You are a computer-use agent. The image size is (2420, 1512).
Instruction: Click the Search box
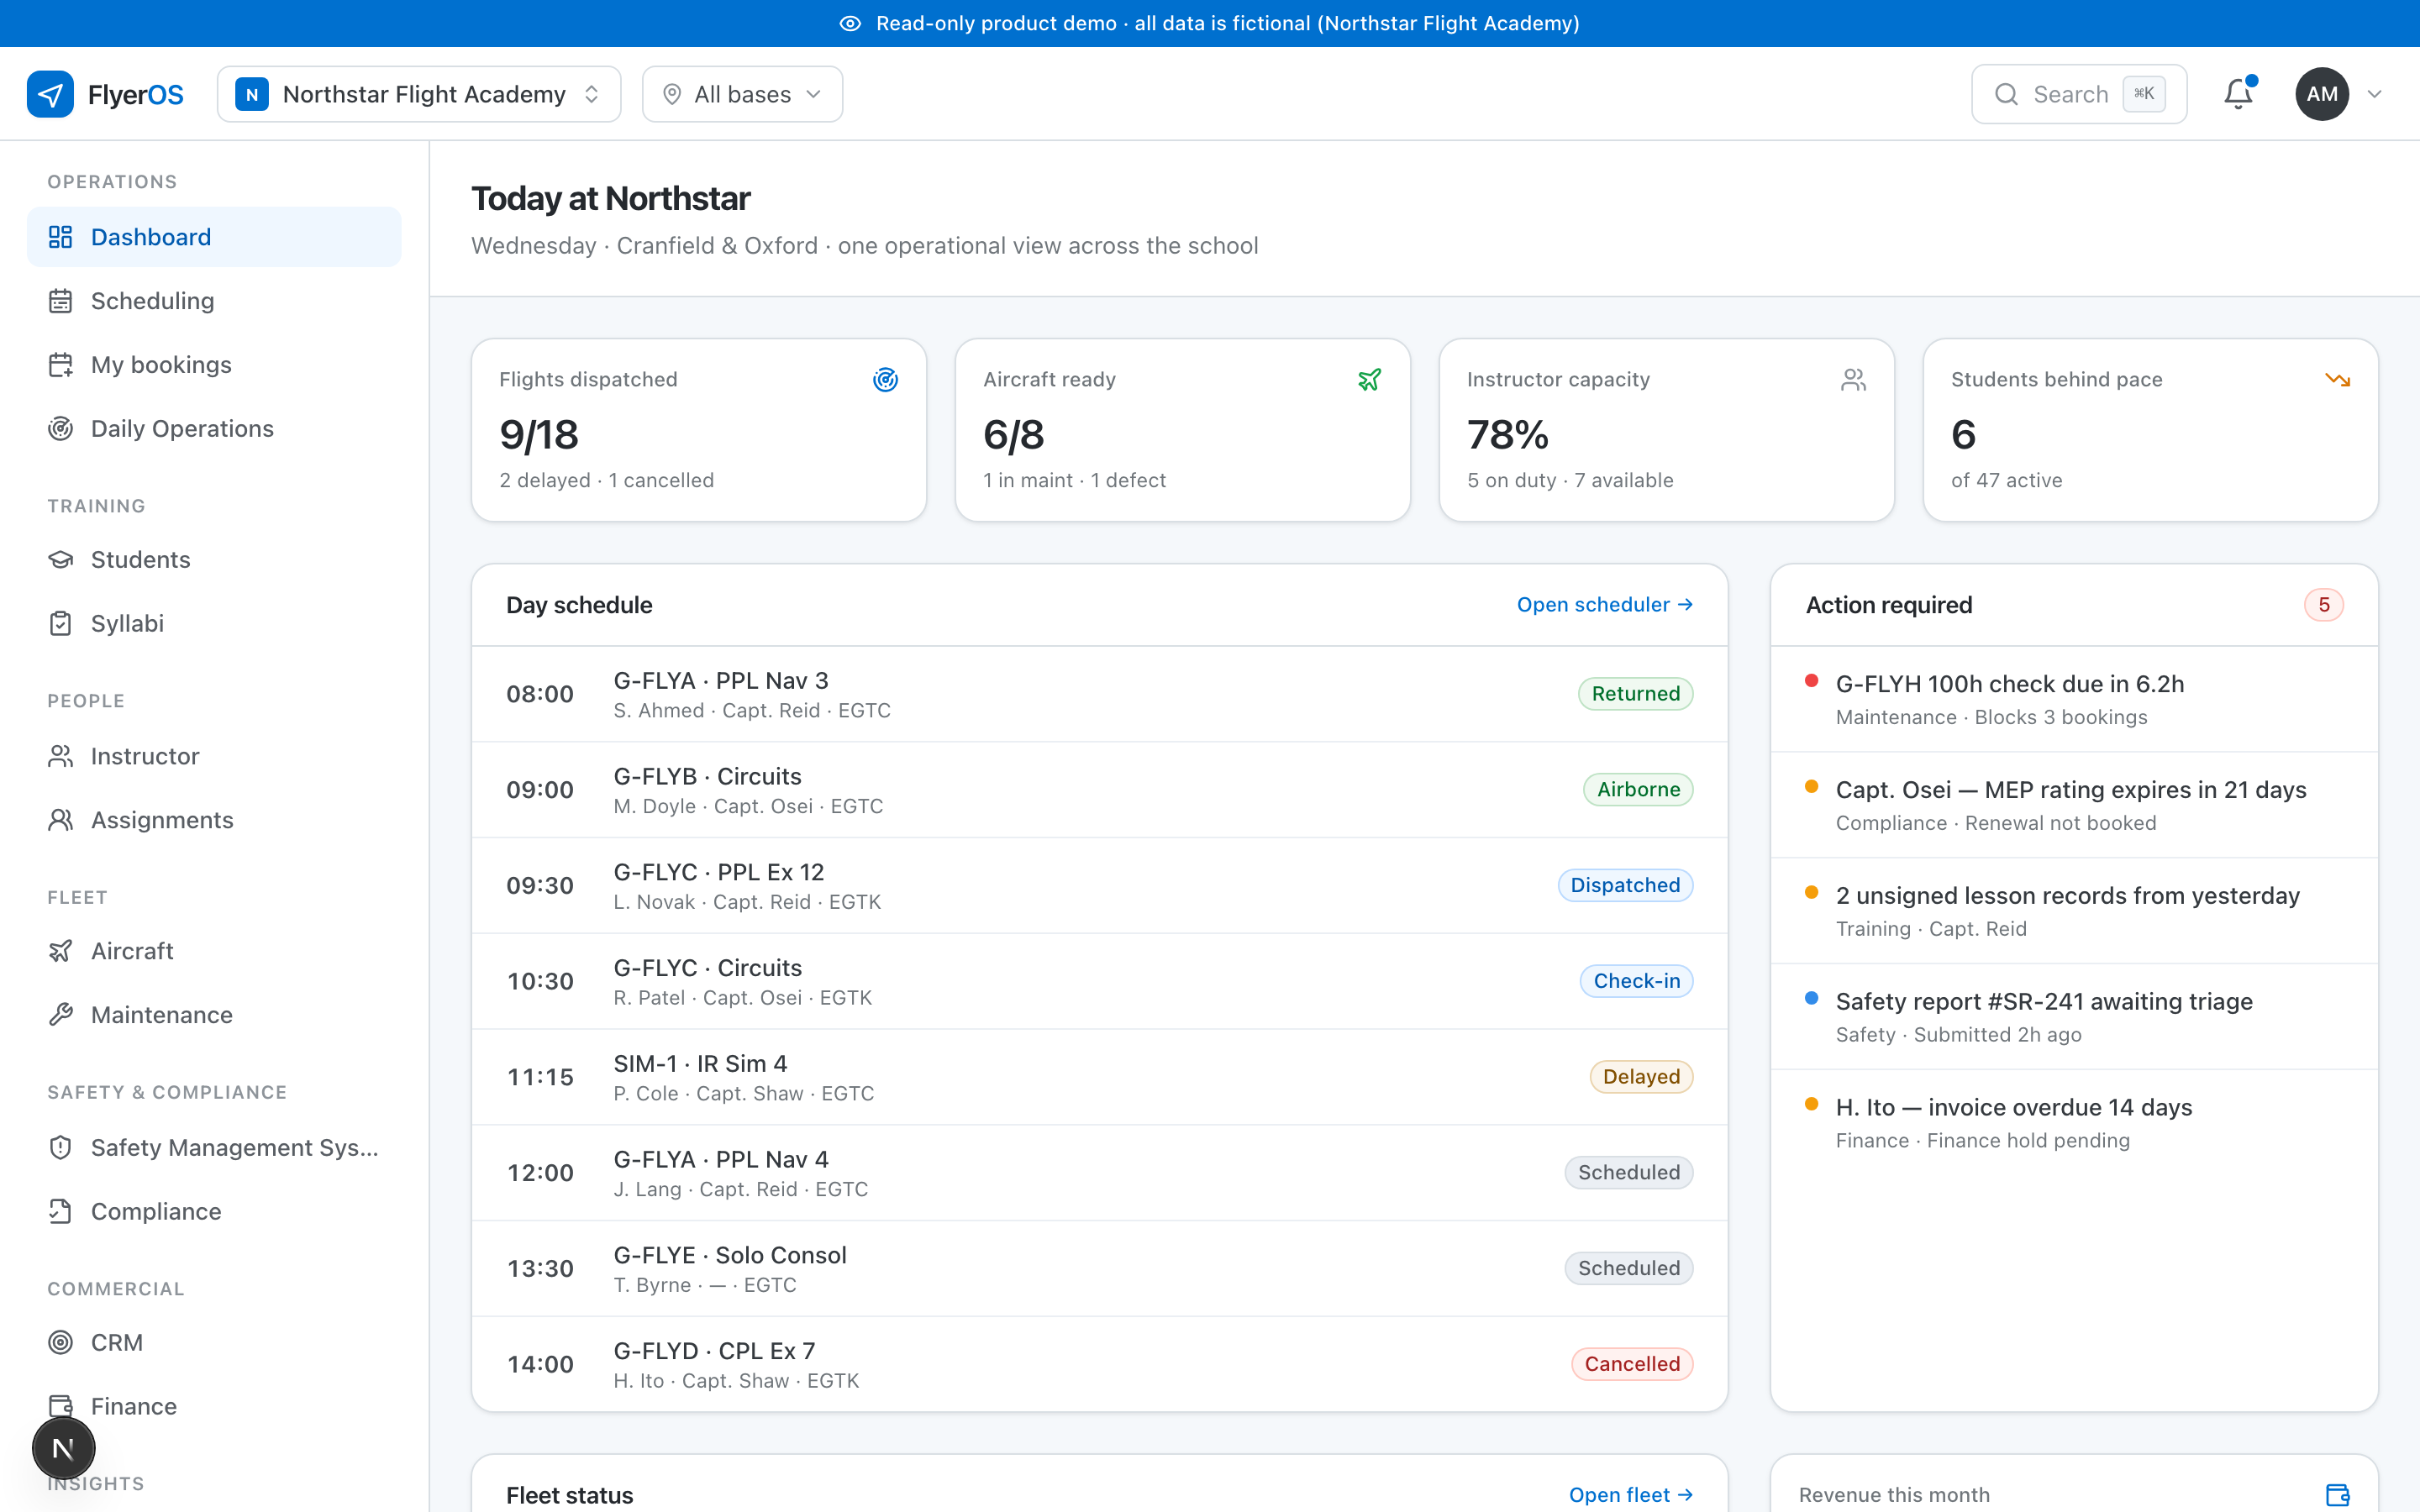(x=2079, y=94)
